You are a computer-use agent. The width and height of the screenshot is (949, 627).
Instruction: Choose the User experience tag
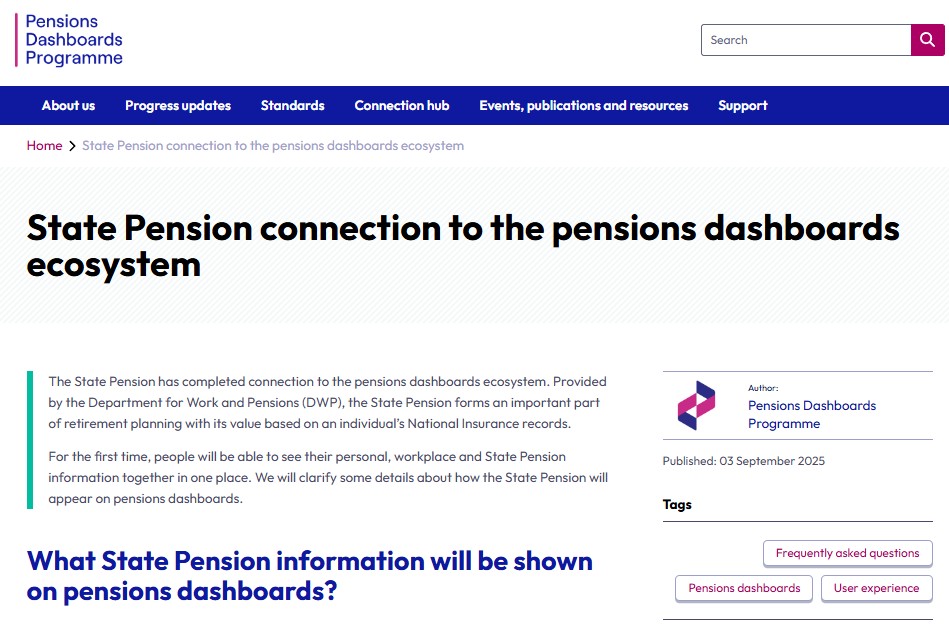tap(876, 588)
